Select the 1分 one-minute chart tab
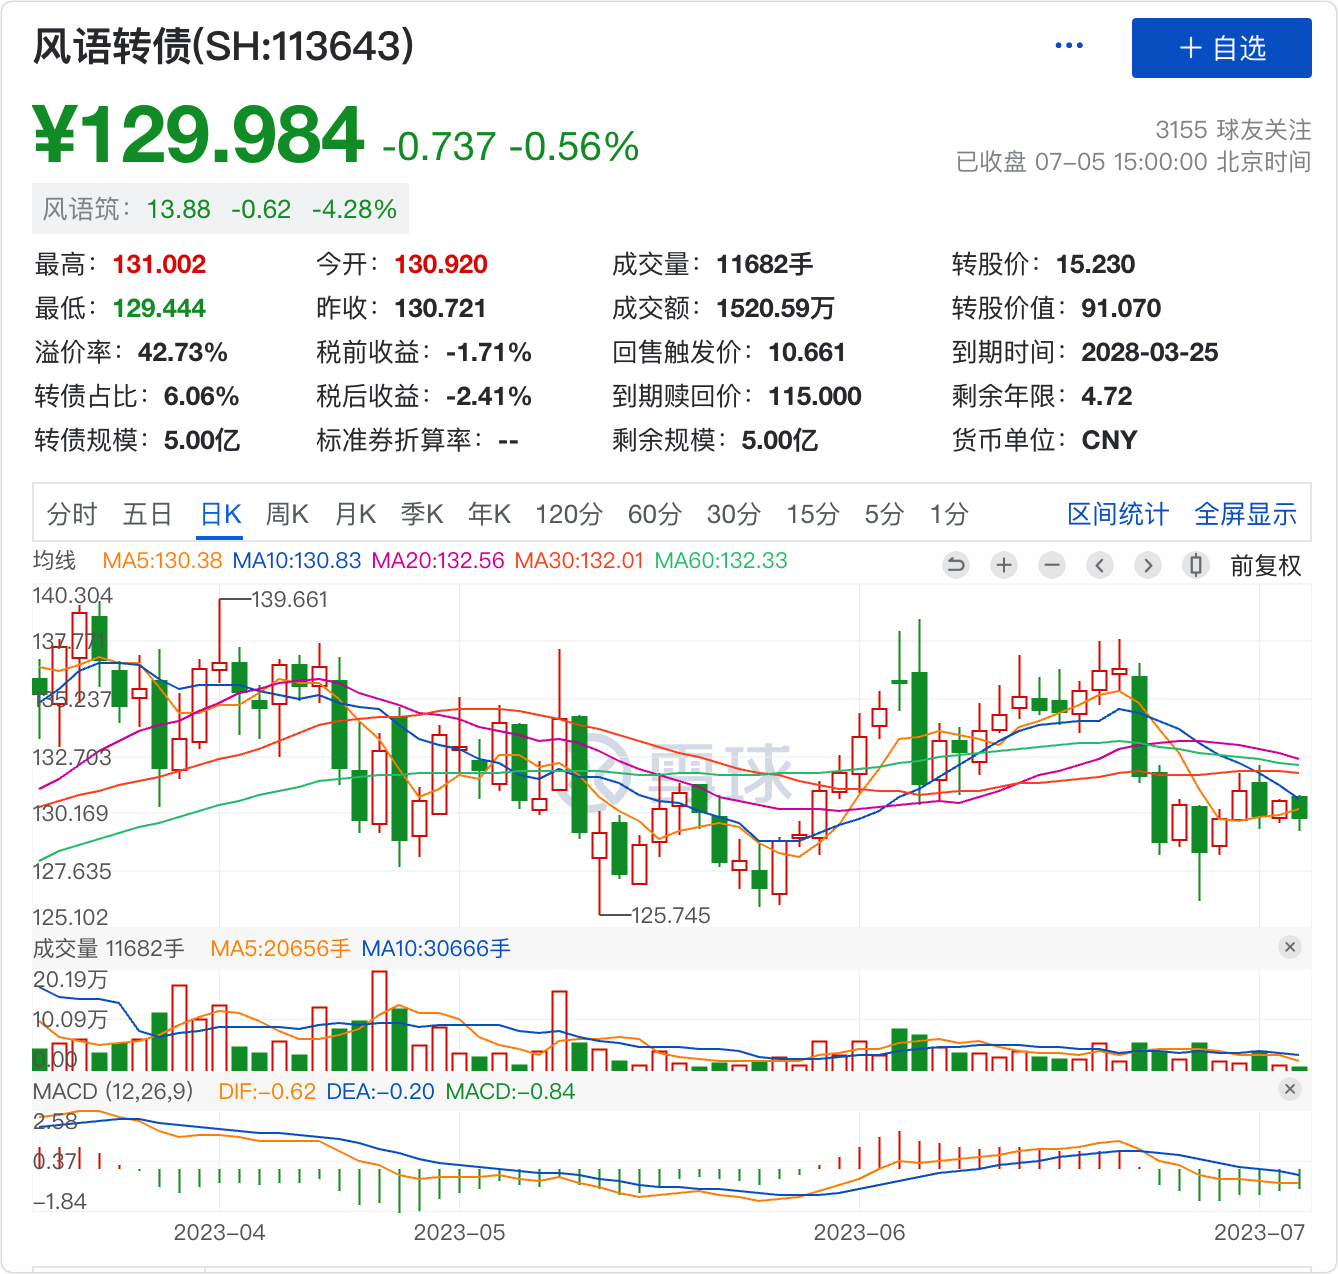Screen dimensions: 1338x1274 tap(949, 514)
